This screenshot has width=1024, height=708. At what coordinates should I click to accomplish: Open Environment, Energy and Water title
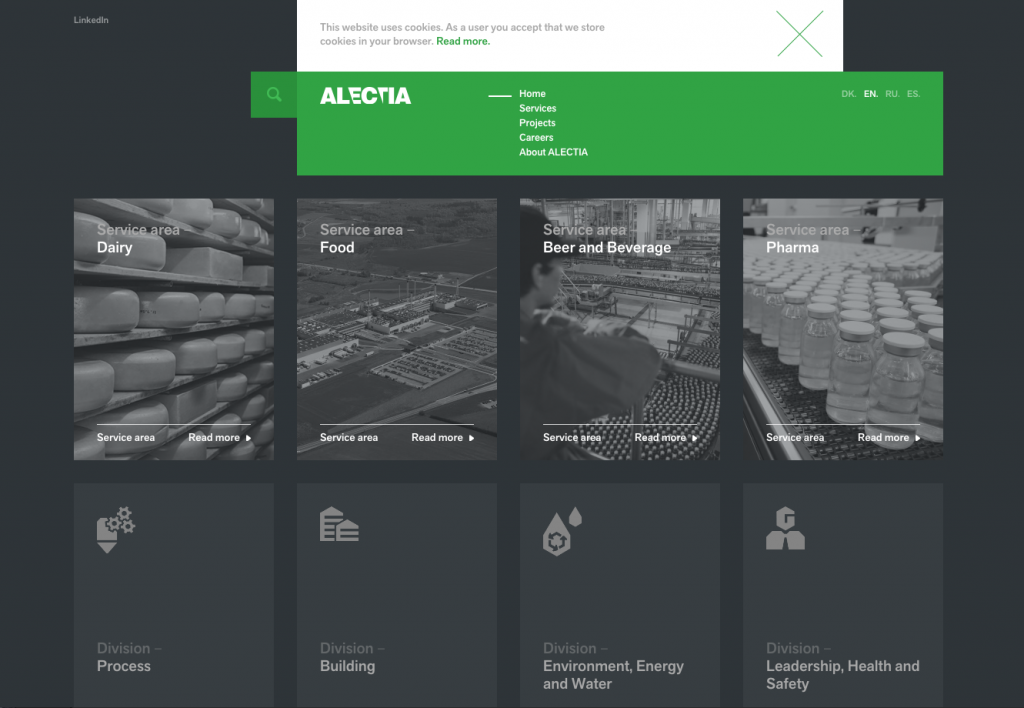click(613, 675)
